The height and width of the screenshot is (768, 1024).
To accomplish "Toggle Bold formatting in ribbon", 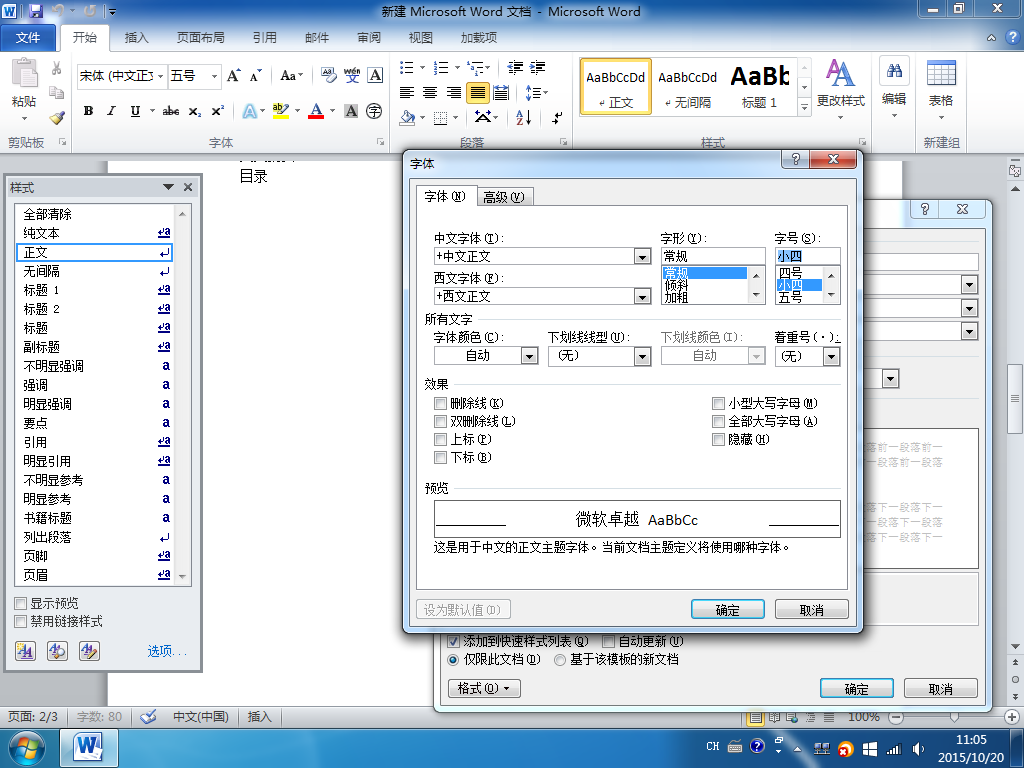I will tap(88, 111).
